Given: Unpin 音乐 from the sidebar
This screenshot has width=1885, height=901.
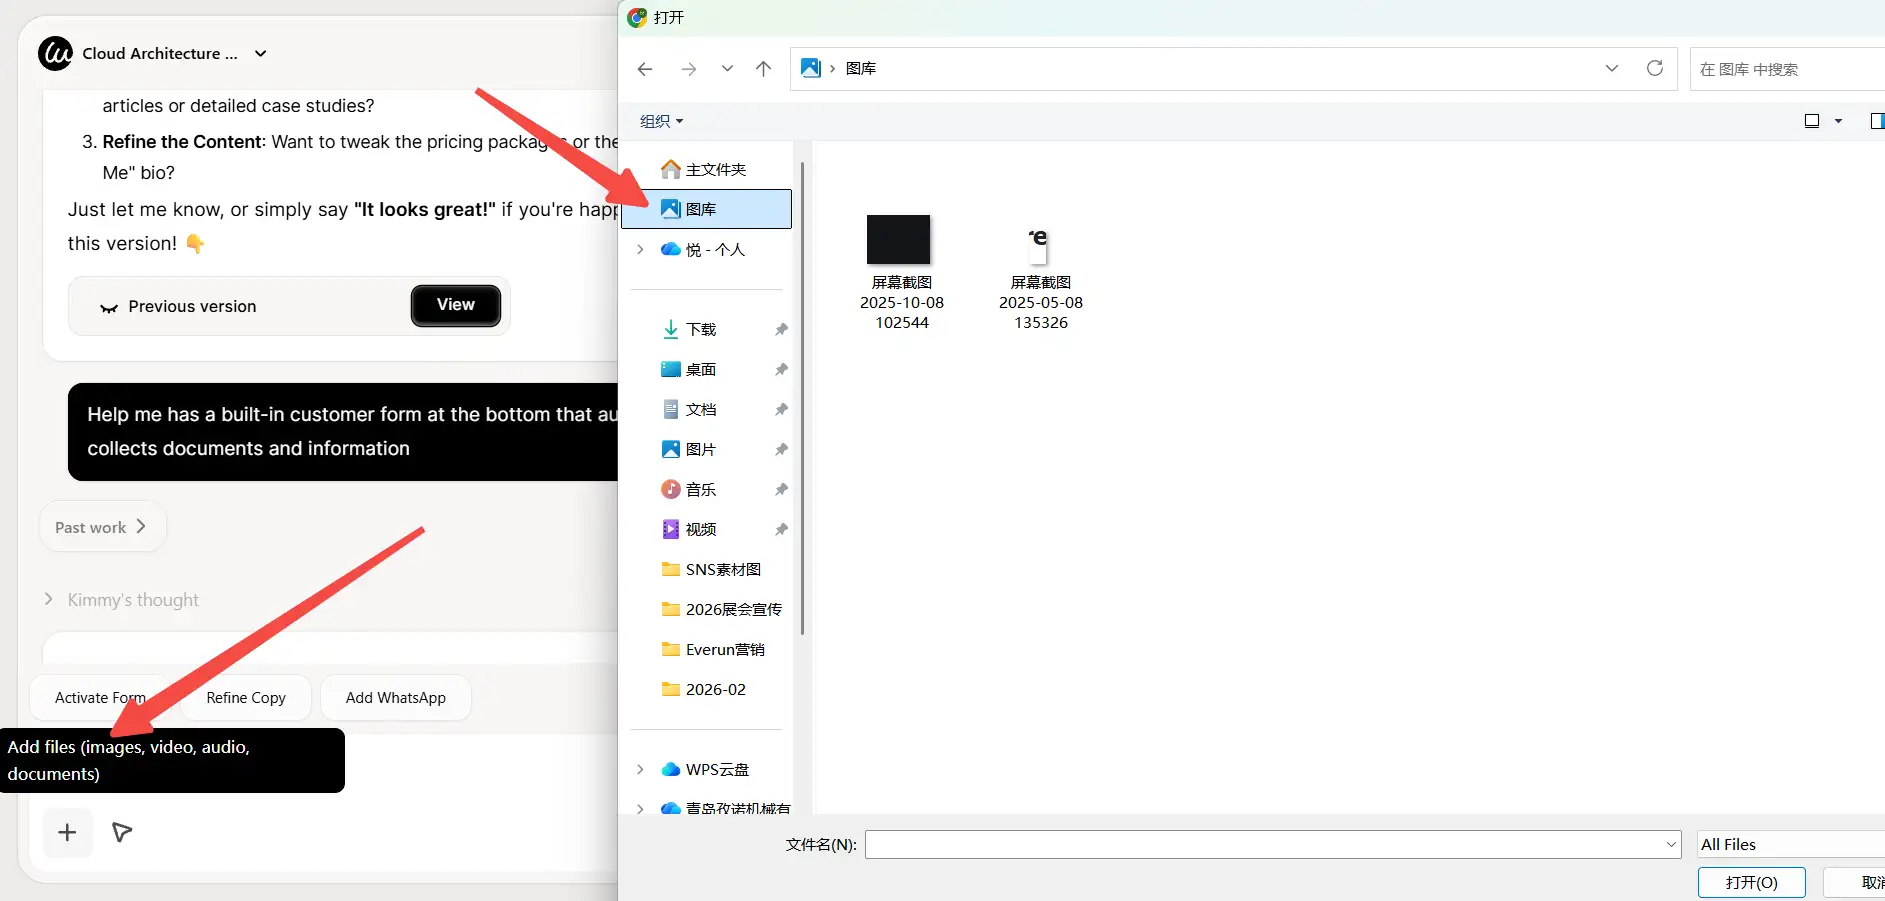Looking at the screenshot, I should click(781, 488).
